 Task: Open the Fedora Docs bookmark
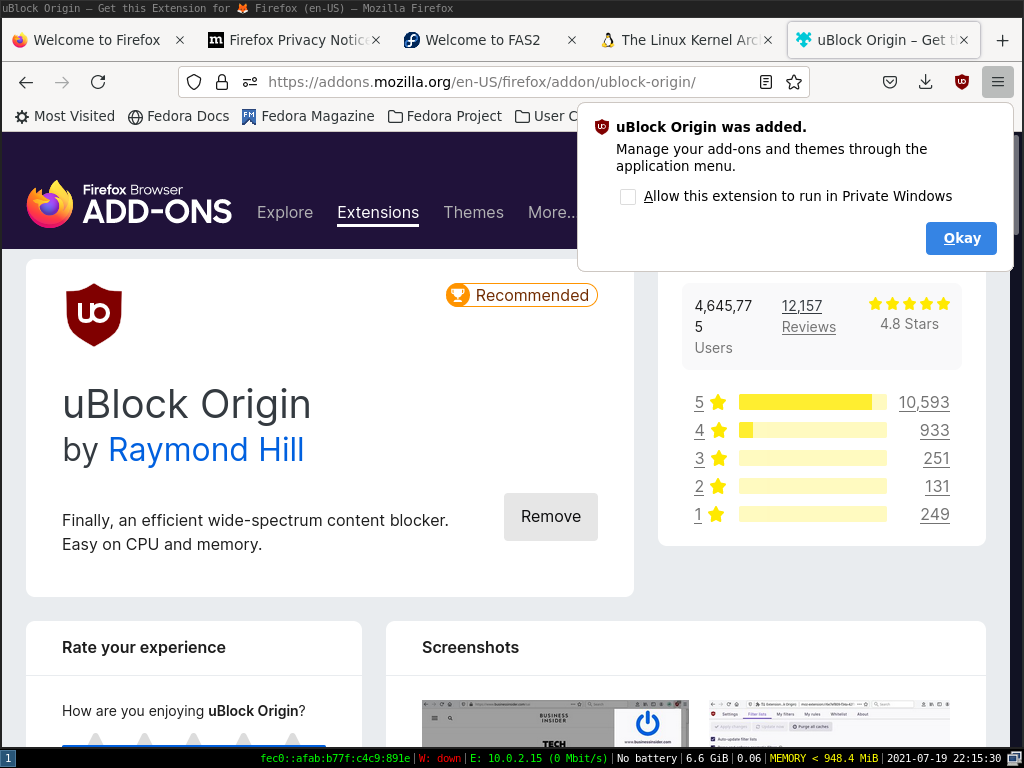[178, 116]
